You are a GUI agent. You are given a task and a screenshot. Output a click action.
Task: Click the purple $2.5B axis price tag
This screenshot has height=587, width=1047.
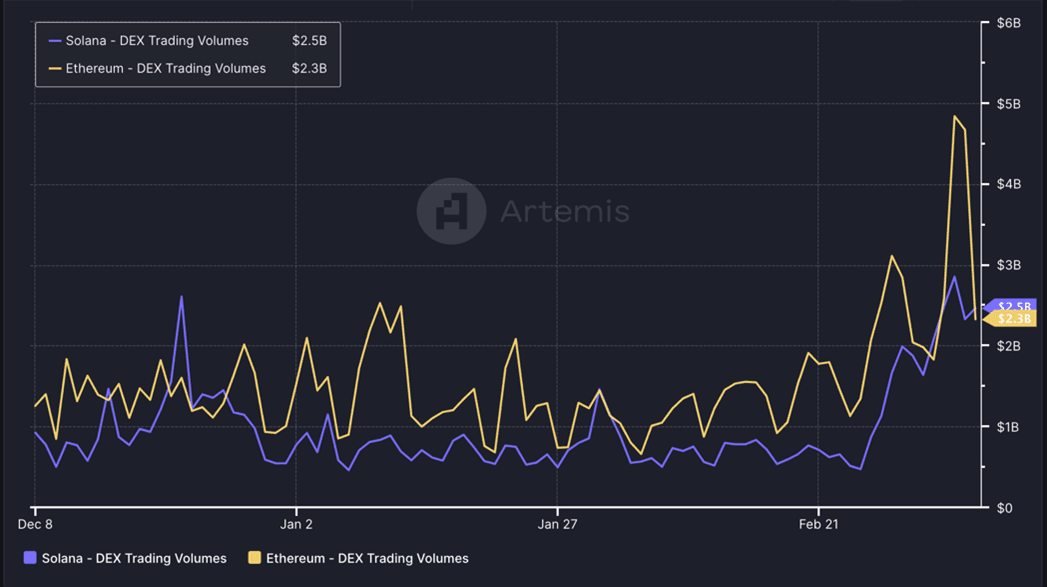click(x=1011, y=306)
